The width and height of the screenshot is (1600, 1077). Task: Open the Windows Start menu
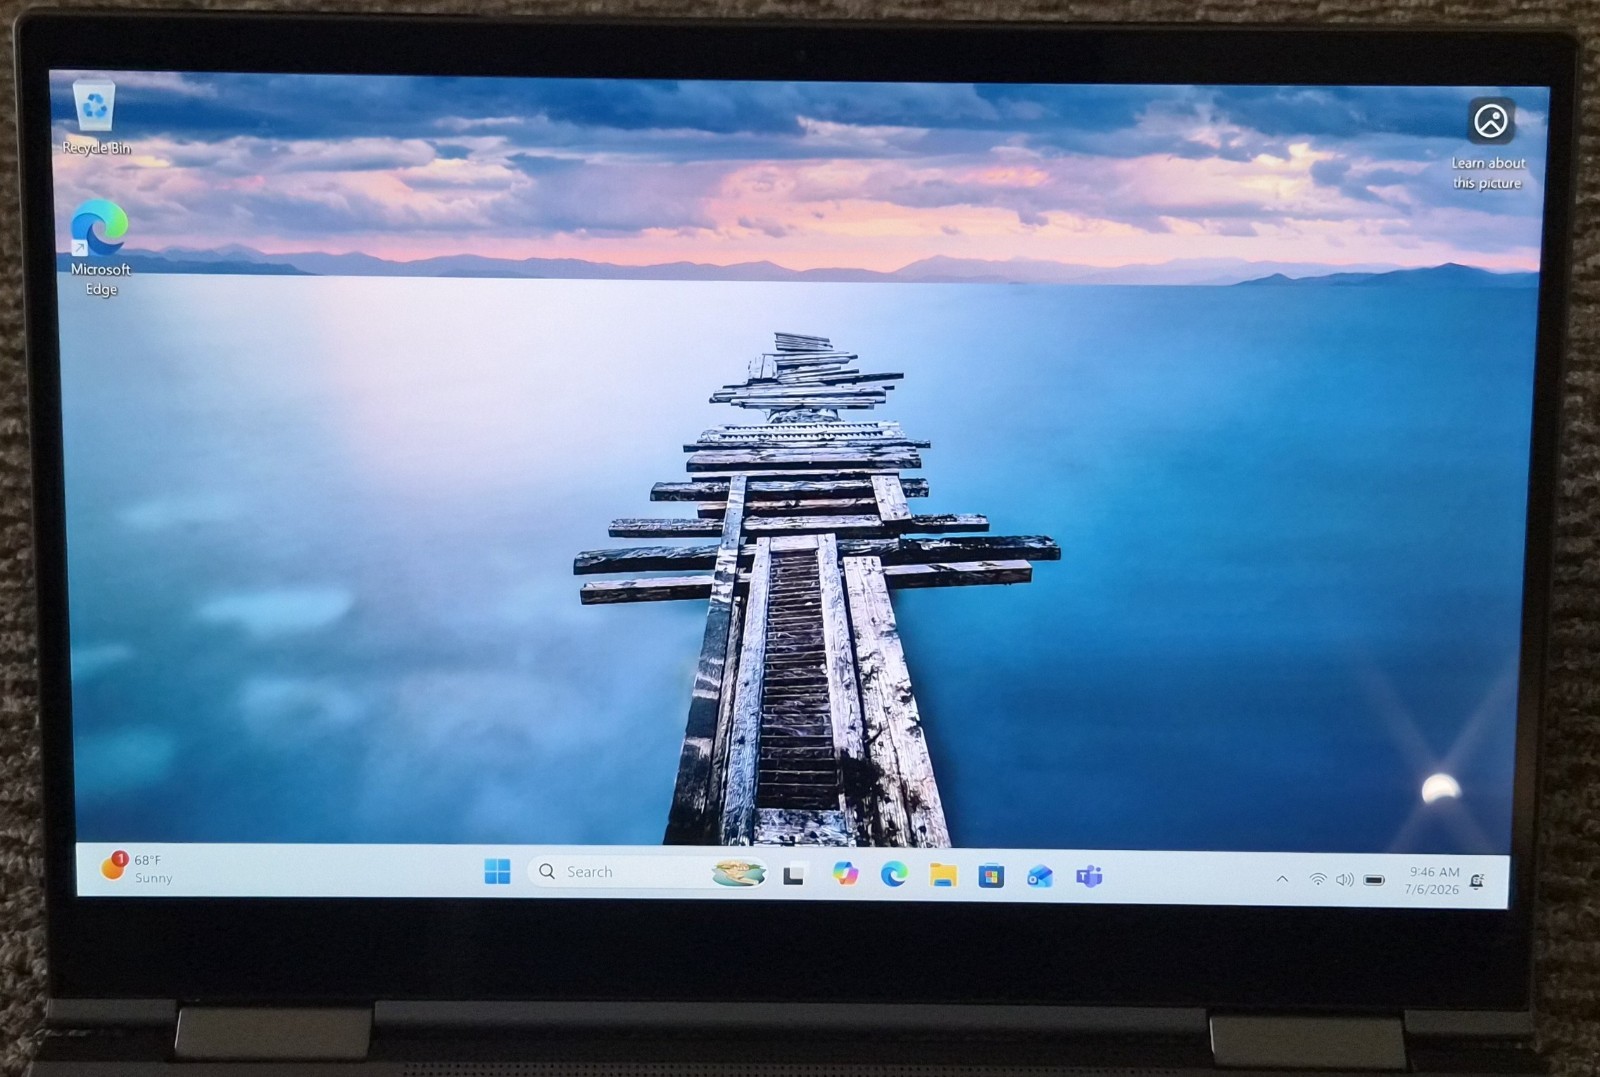(x=497, y=872)
